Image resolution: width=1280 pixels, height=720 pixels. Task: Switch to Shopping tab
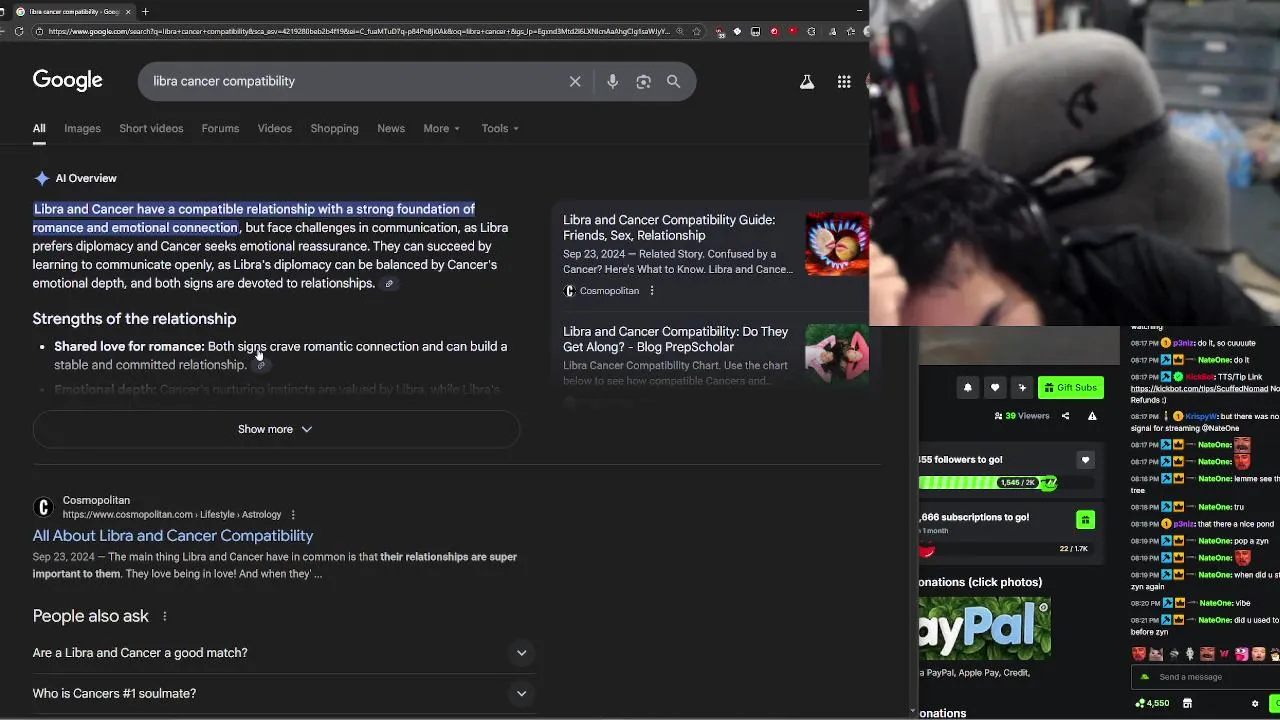[x=334, y=128]
